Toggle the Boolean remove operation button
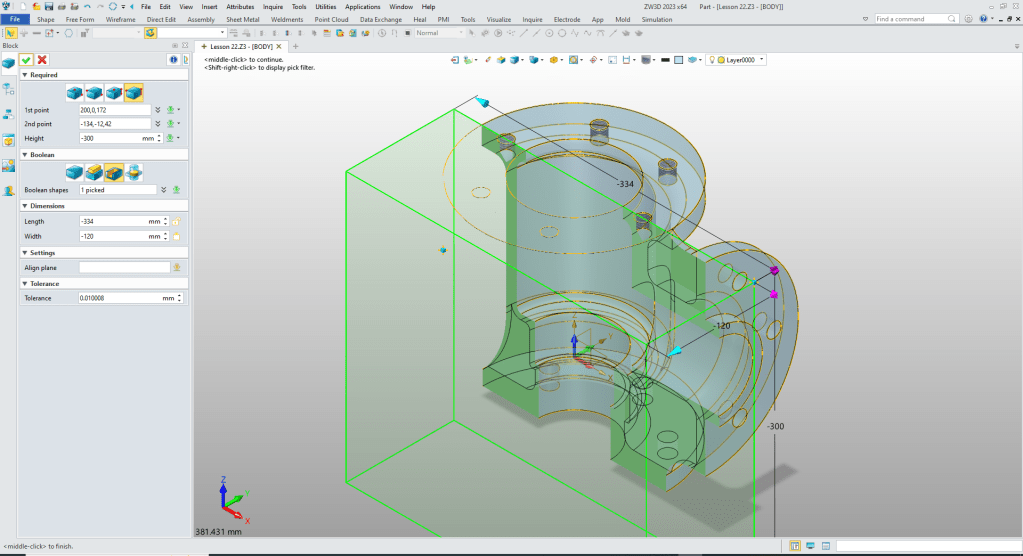Viewport: 1023px width, 556px height. coord(114,172)
